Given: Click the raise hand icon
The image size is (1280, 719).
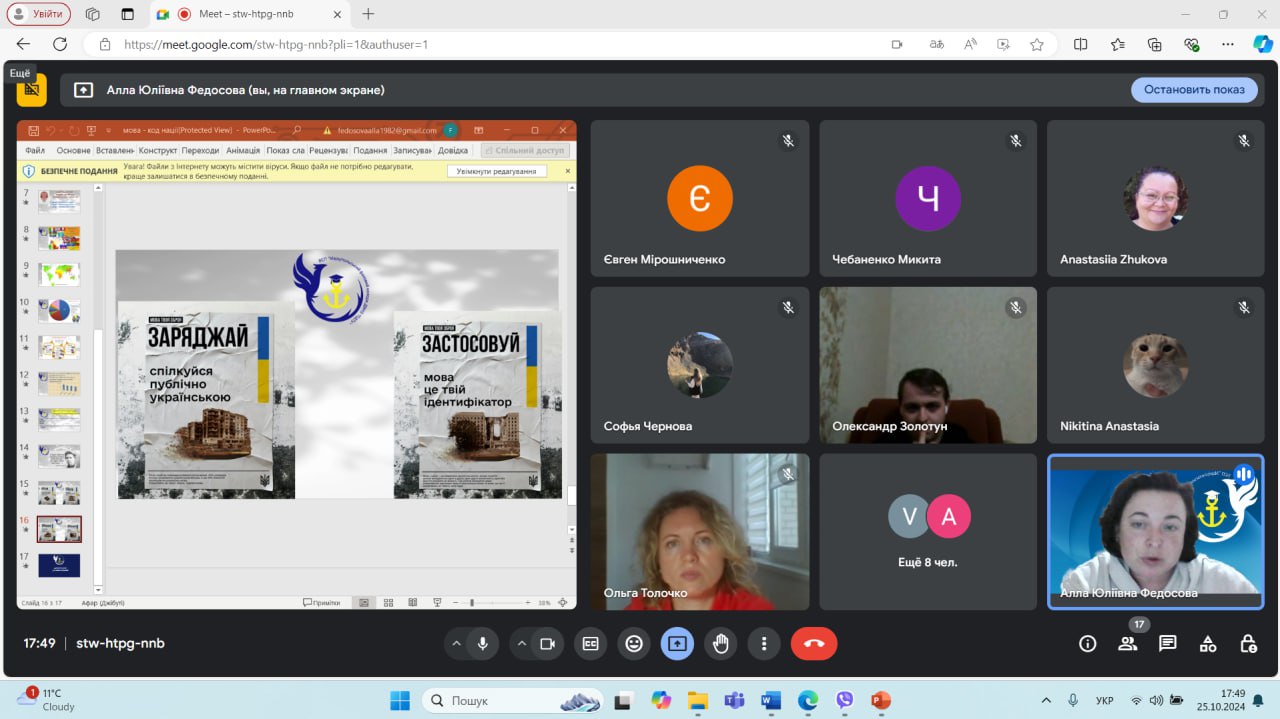Looking at the screenshot, I should 721,643.
